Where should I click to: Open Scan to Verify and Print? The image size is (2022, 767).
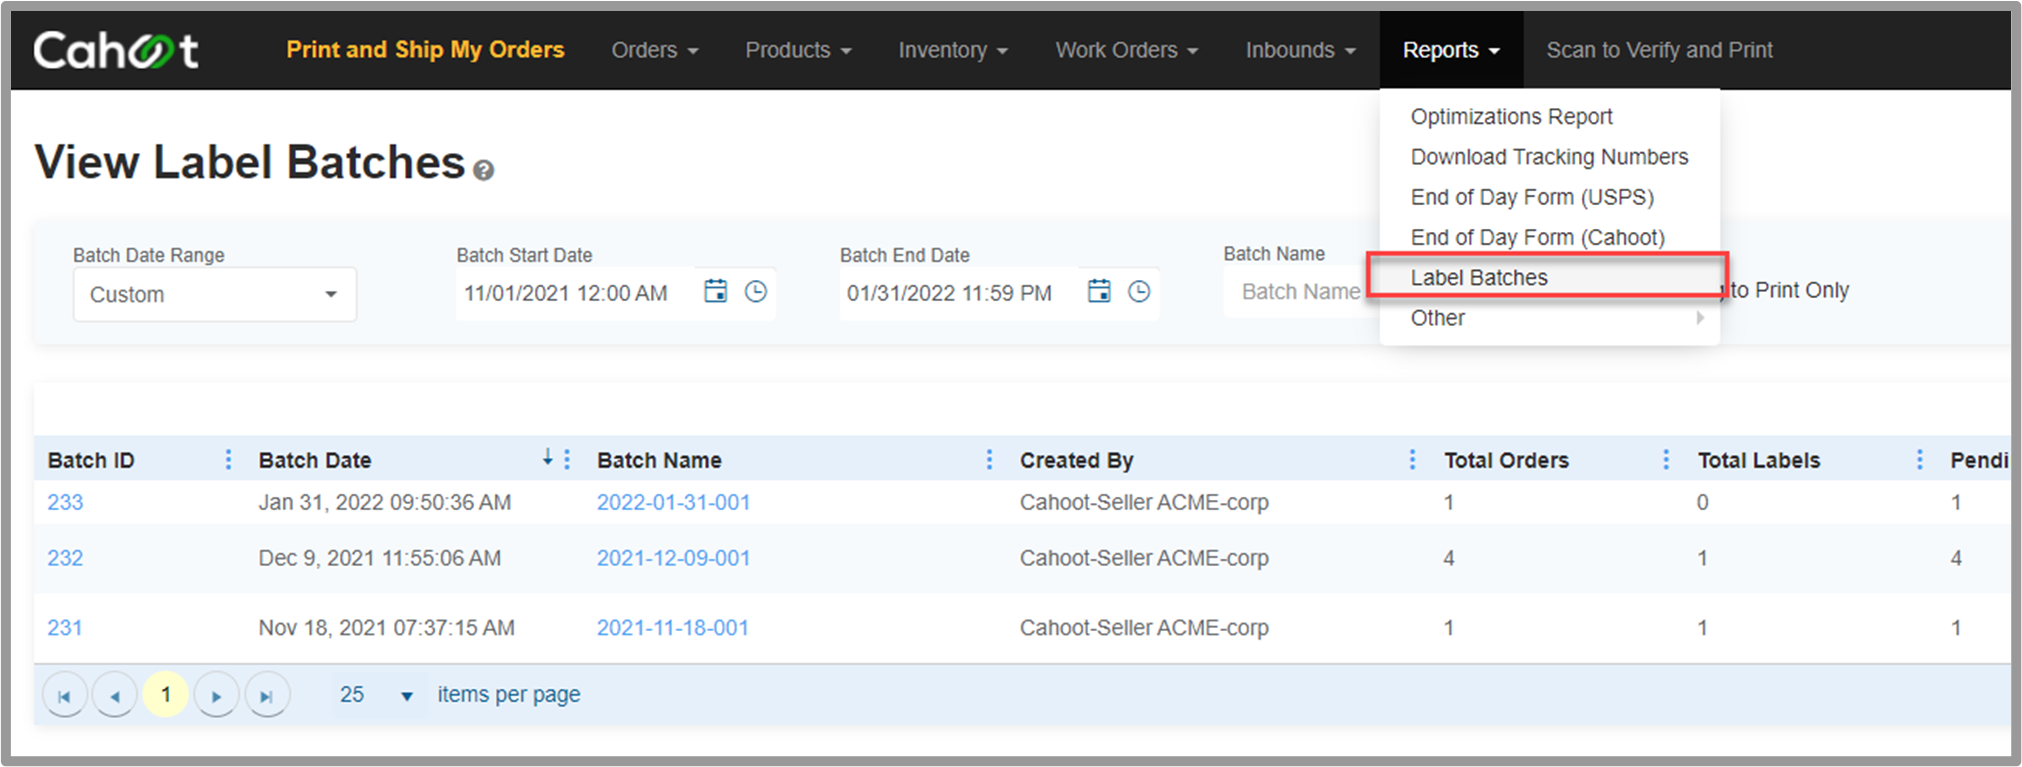click(1659, 50)
